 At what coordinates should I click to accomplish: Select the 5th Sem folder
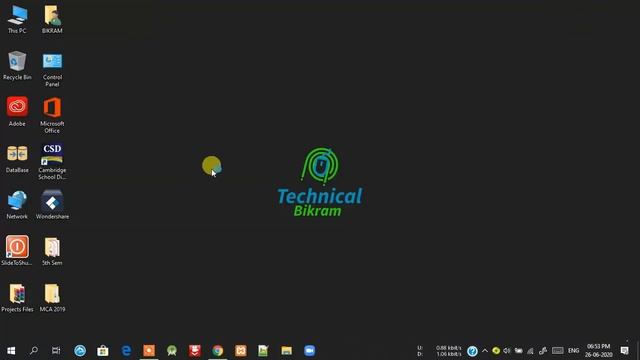[x=52, y=251]
